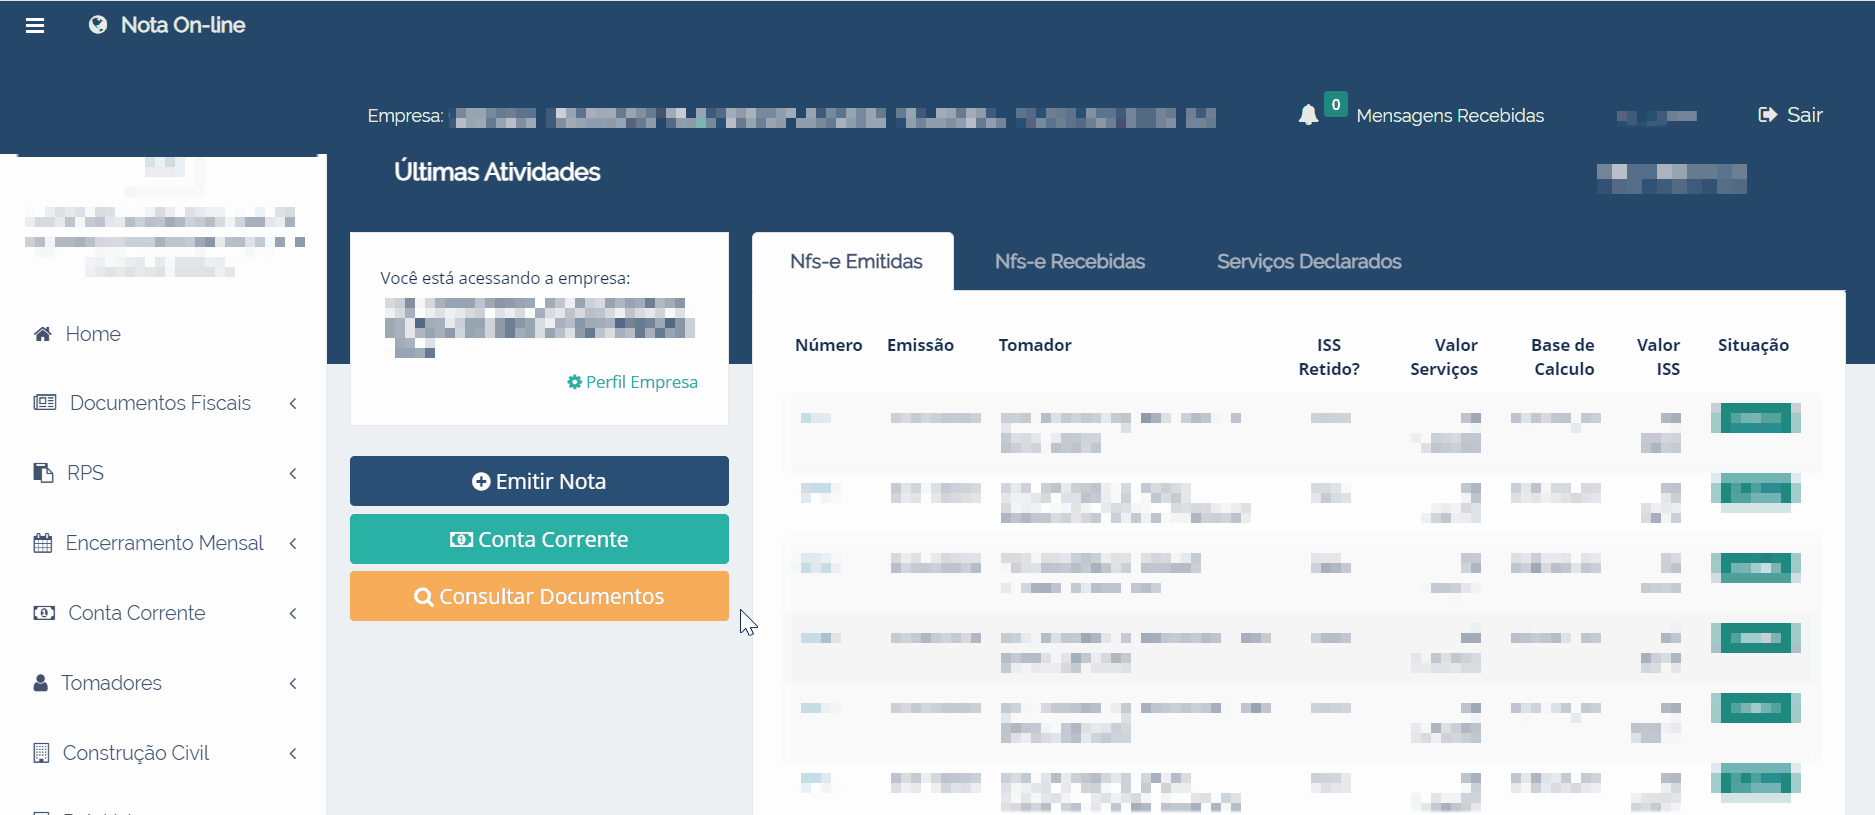This screenshot has width=1875, height=815.
Task: Open notifications bell icon
Action: (x=1308, y=115)
